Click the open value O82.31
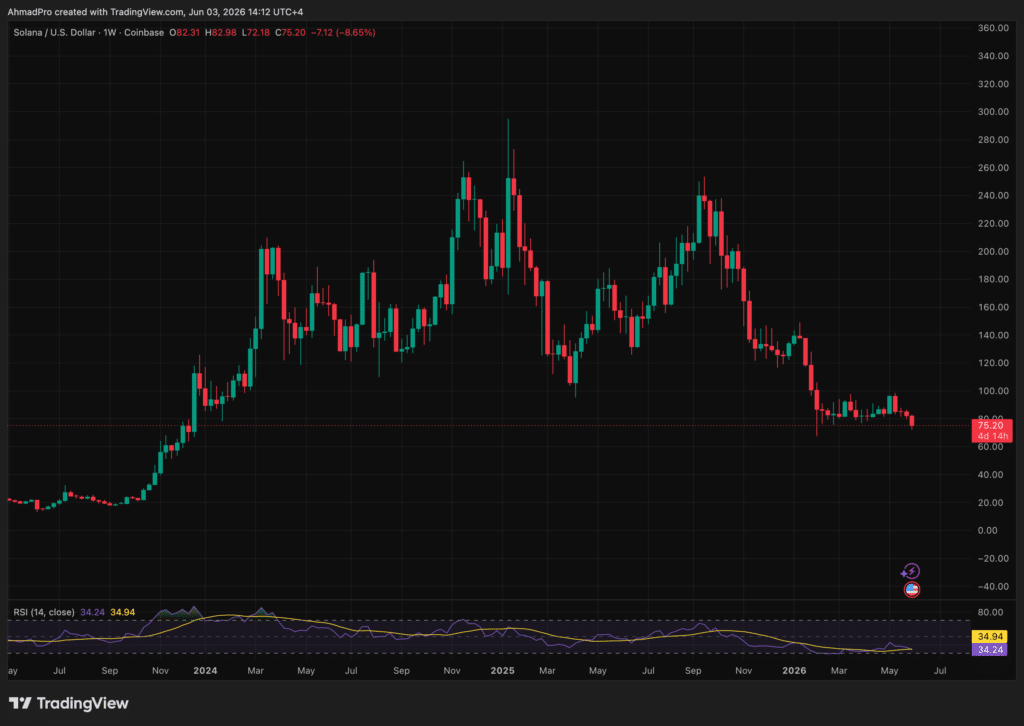The height and width of the screenshot is (726, 1024). click(x=185, y=33)
